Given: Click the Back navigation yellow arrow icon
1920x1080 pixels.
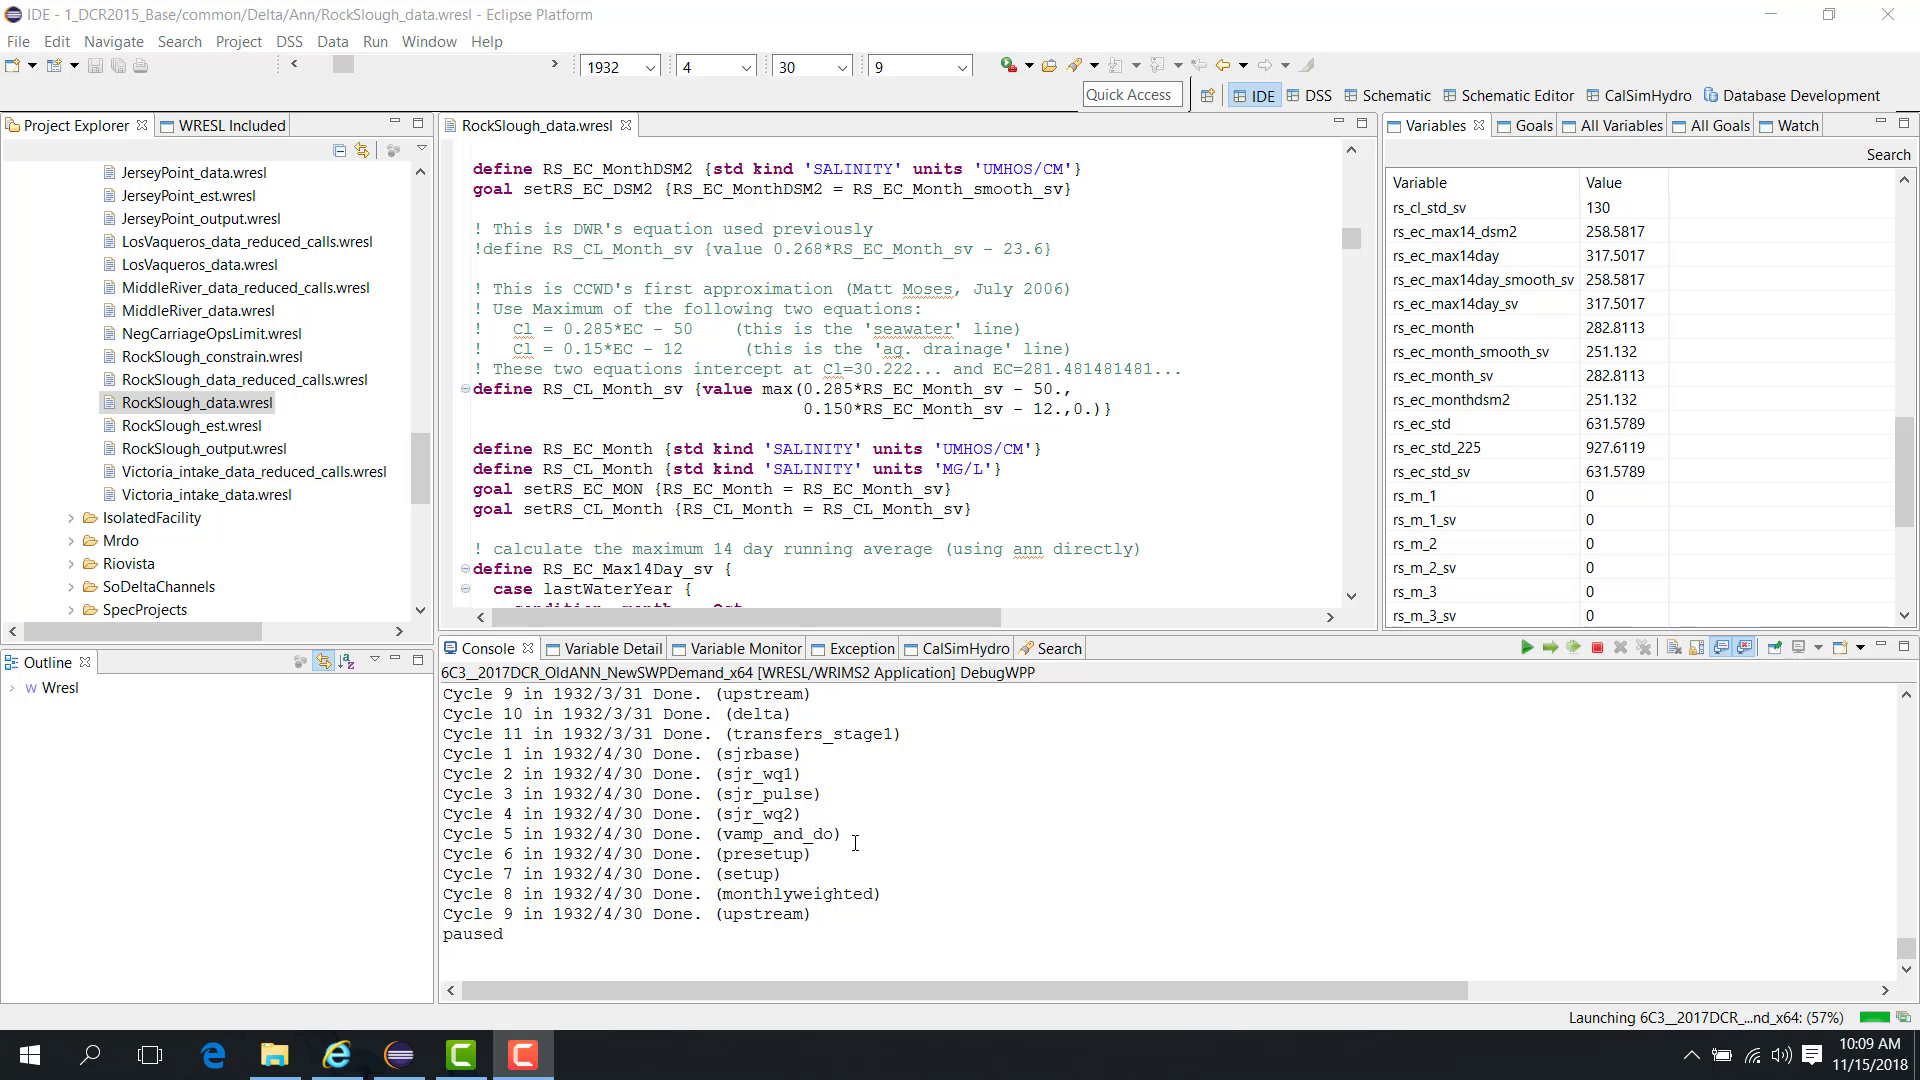Looking at the screenshot, I should pyautogui.click(x=1223, y=65).
